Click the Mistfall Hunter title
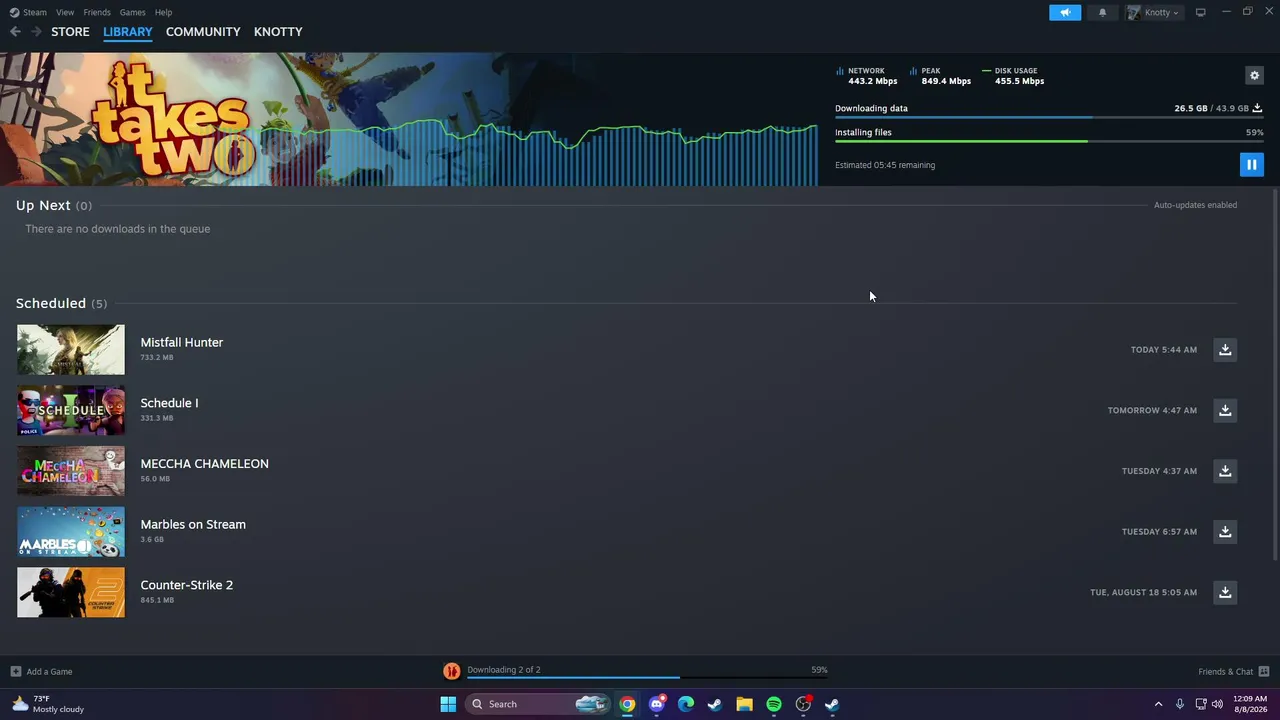This screenshot has width=1280, height=720. tap(182, 343)
